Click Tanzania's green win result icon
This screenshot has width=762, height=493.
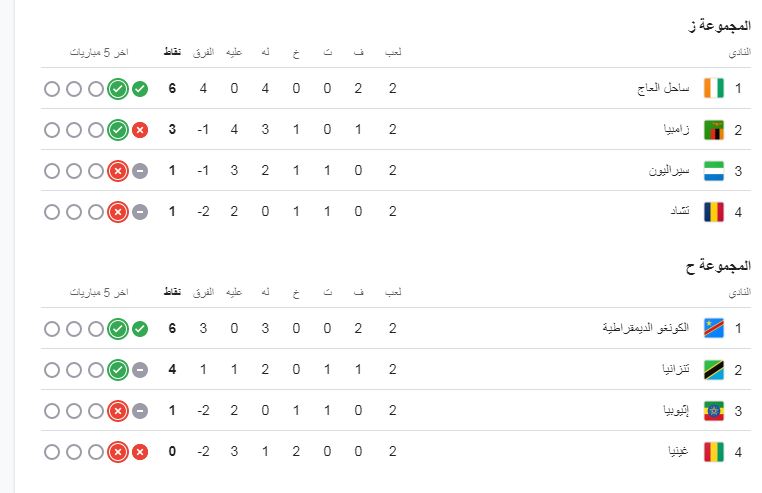click(x=118, y=370)
